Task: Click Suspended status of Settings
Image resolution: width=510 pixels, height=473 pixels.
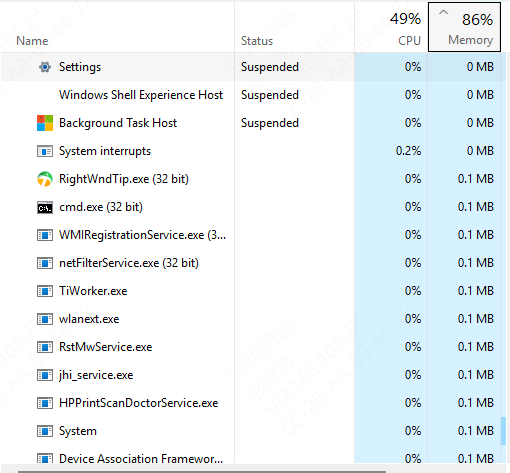Action: tap(270, 67)
